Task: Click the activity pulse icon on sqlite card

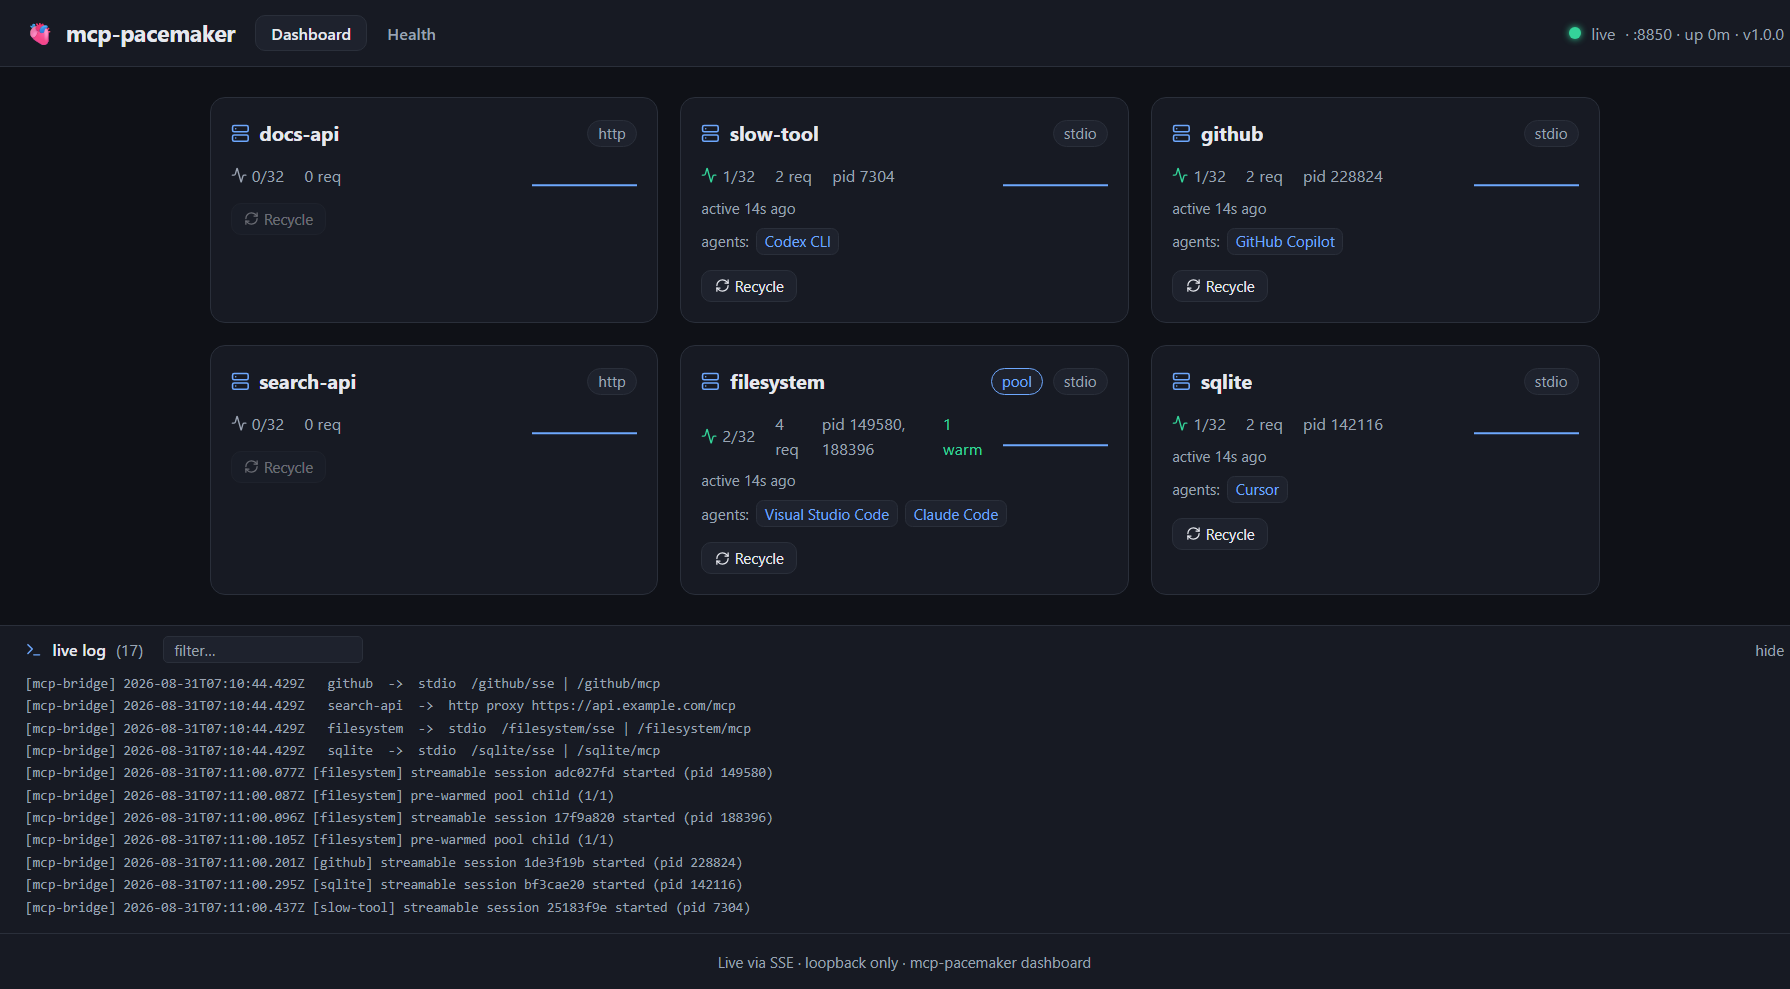Action: coord(1180,424)
